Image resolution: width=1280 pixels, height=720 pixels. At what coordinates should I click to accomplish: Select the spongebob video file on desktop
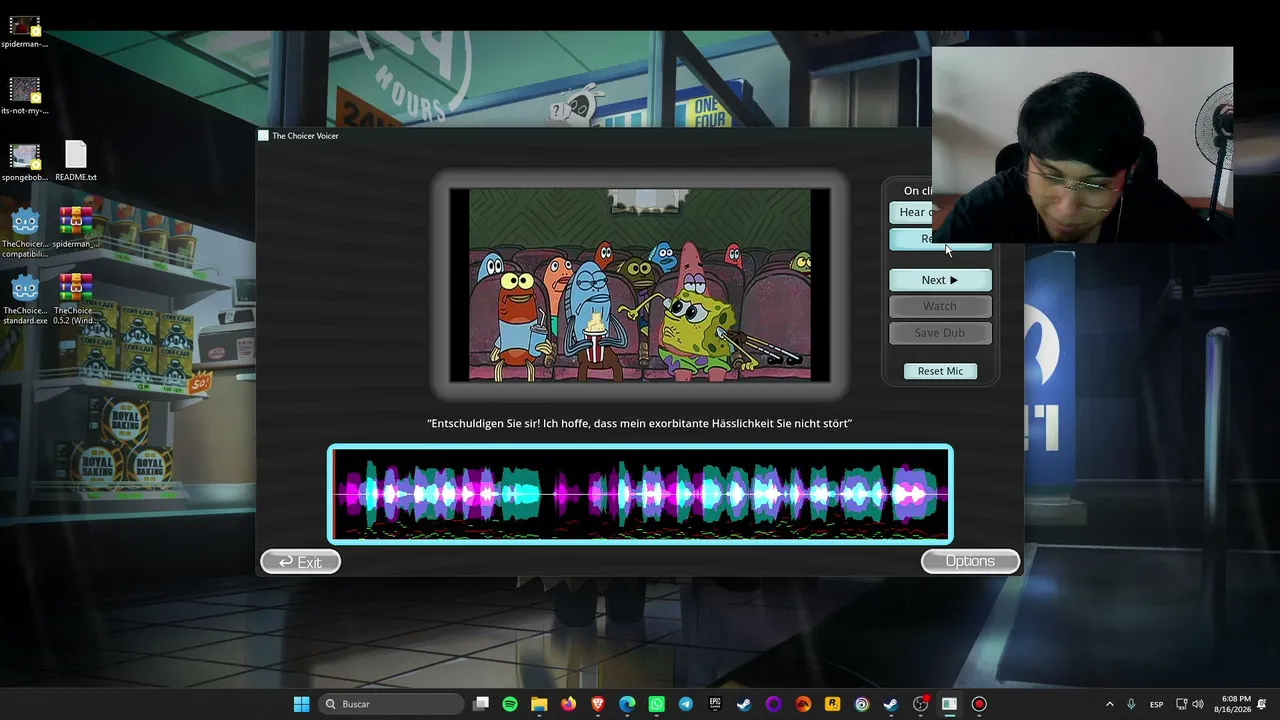tap(25, 162)
